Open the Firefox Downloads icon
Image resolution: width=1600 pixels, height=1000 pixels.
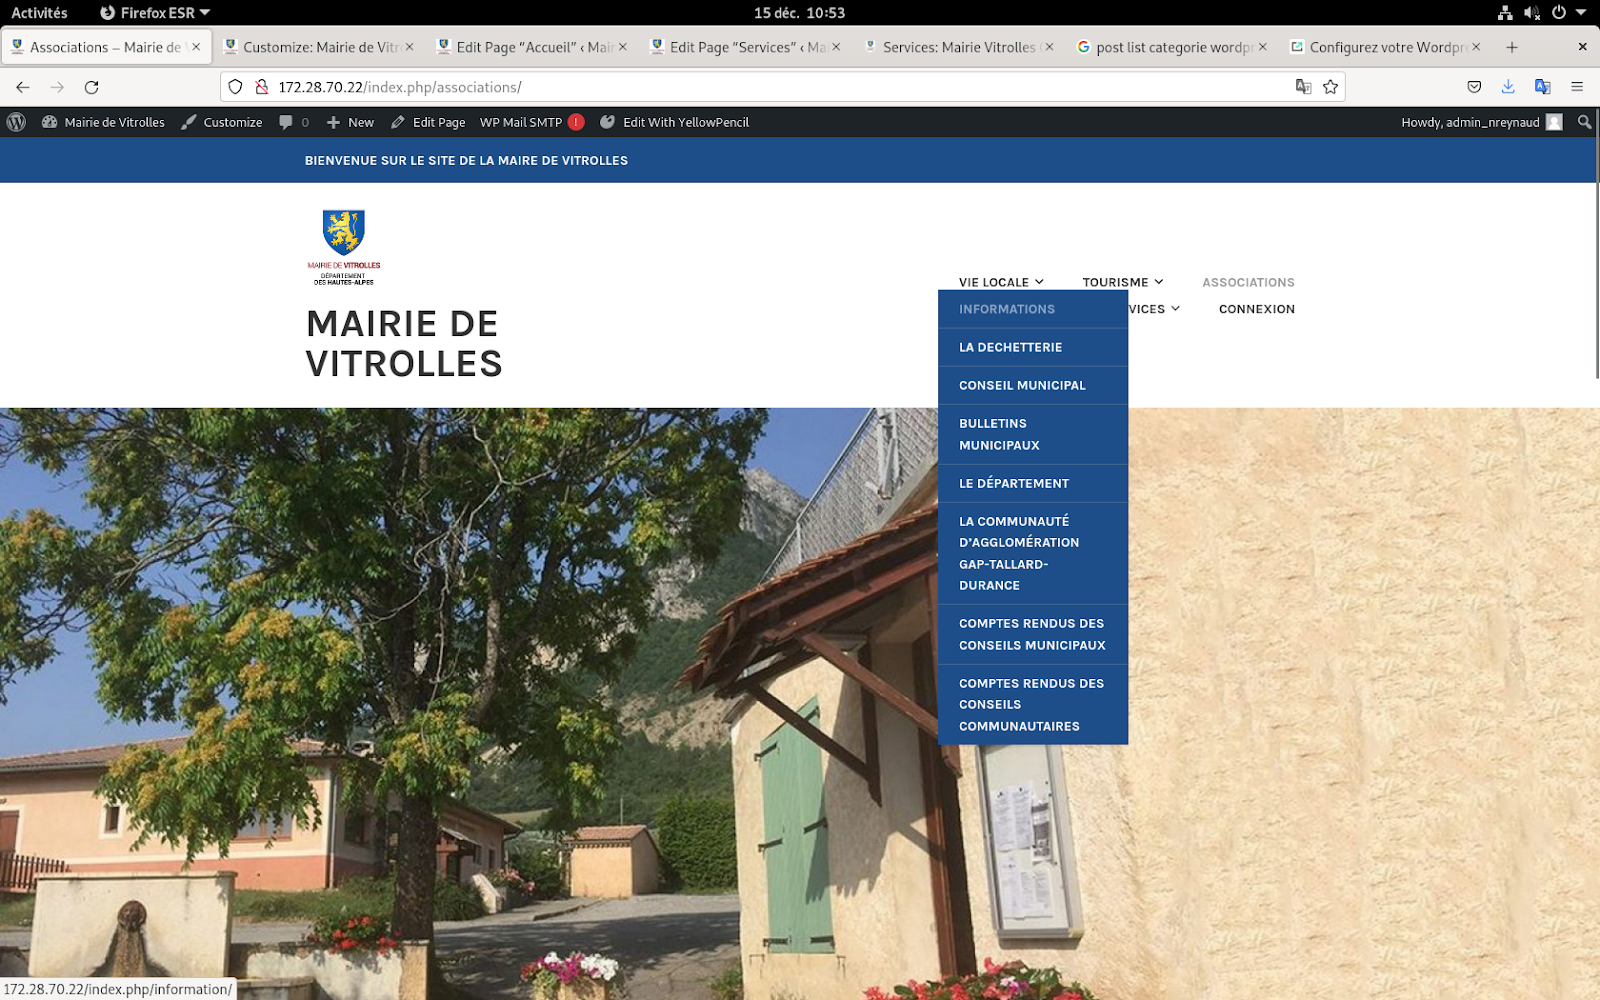[1508, 87]
